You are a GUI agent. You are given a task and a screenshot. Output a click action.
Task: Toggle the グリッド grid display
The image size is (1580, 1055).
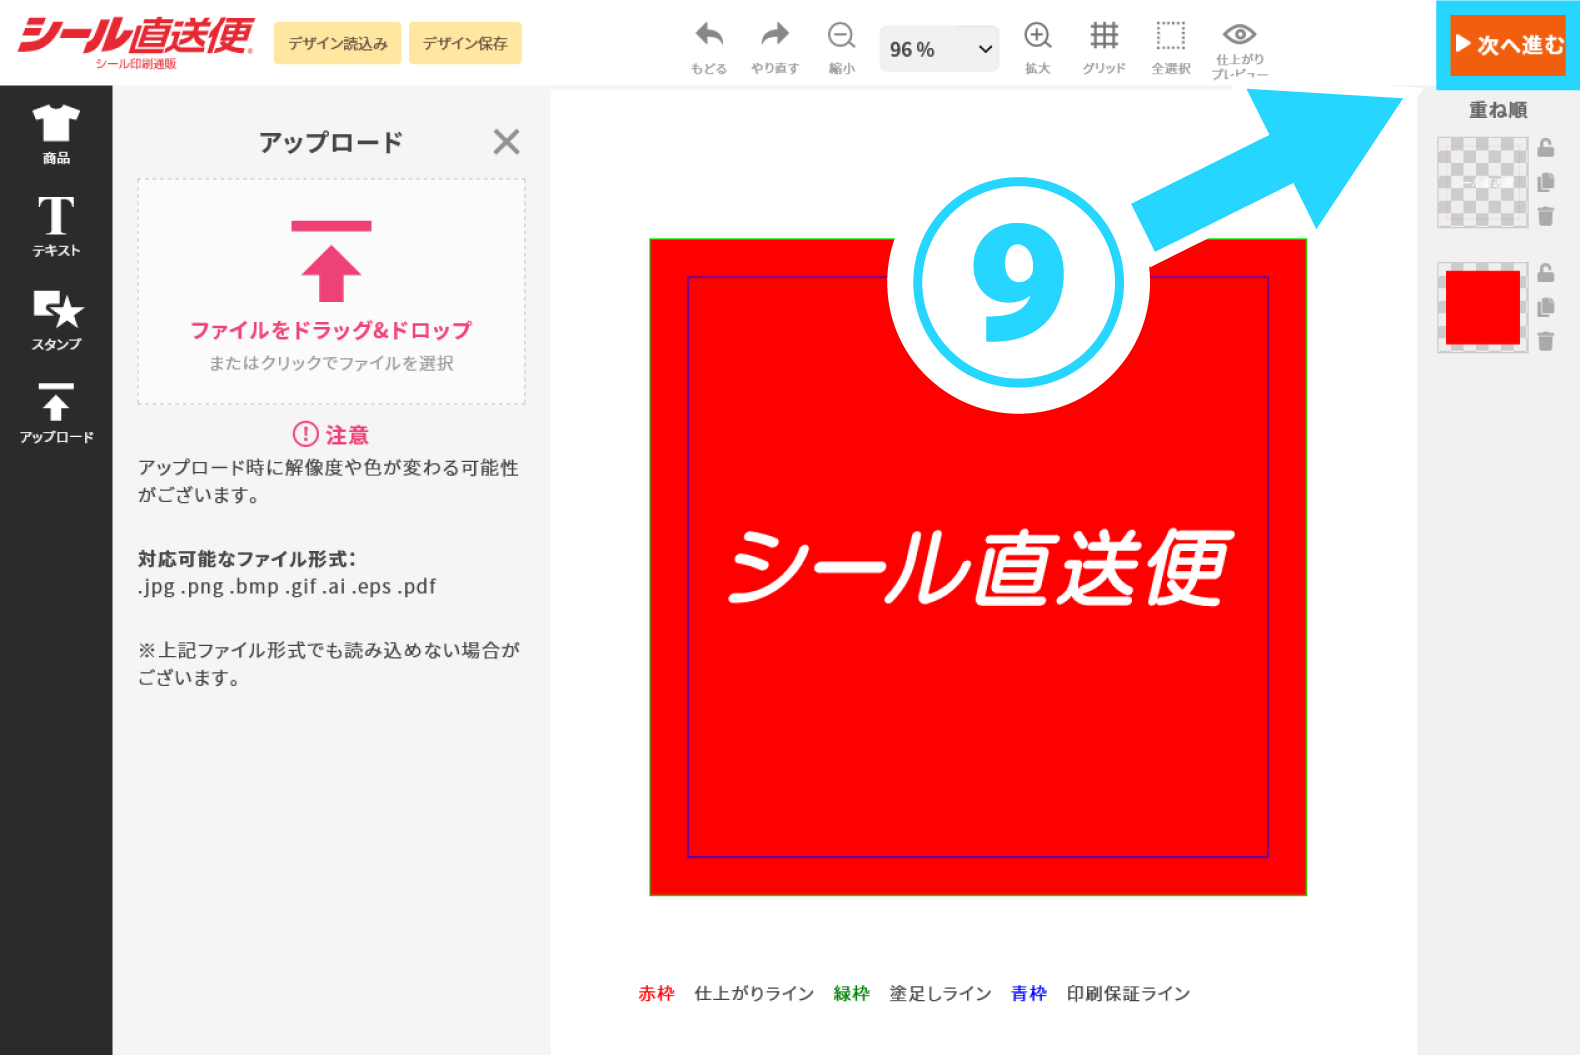pyautogui.click(x=1104, y=47)
